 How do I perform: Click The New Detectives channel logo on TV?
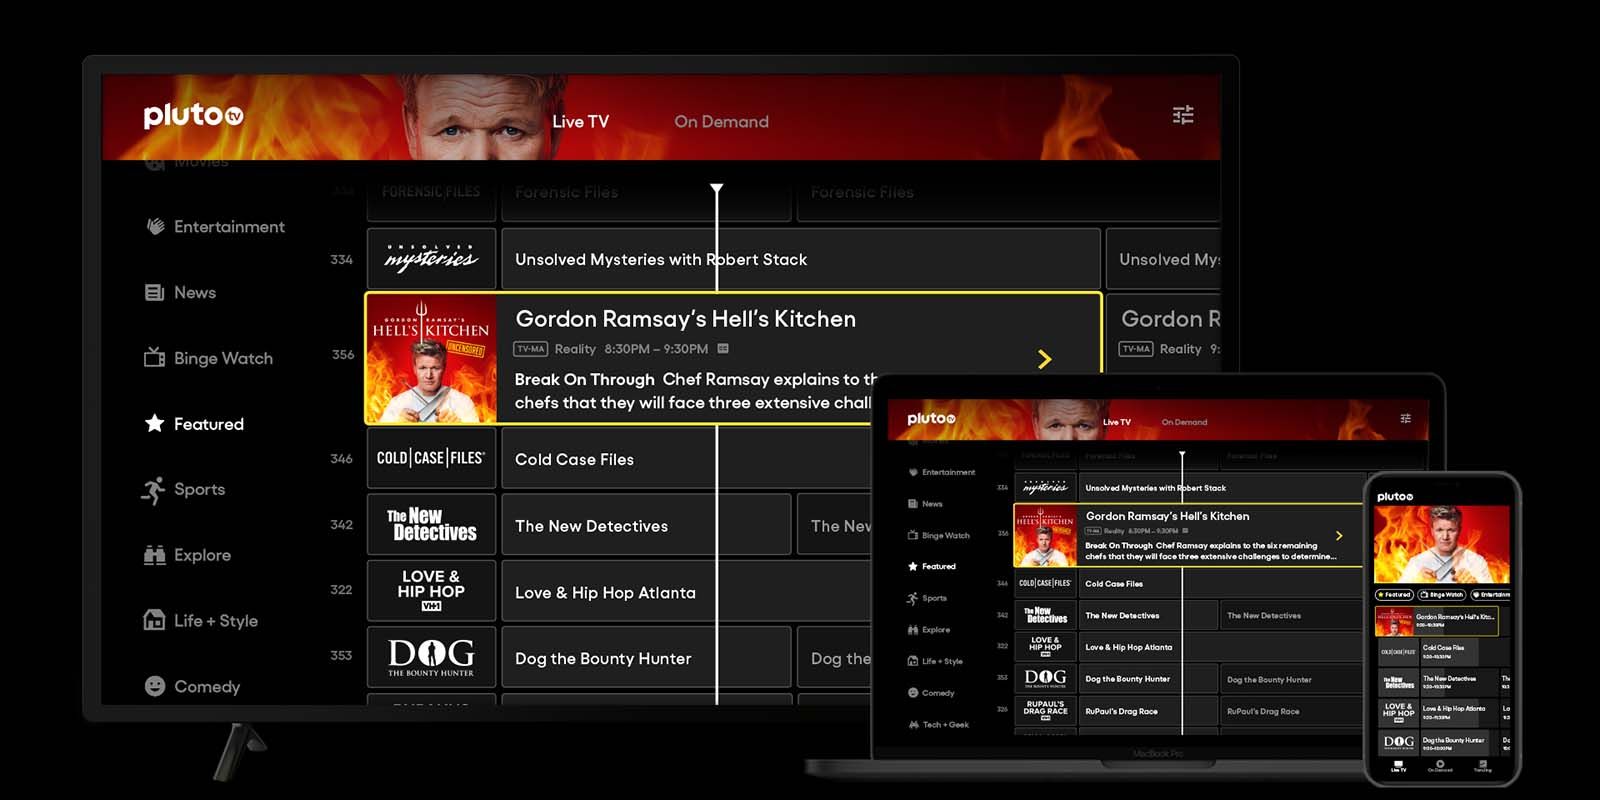[431, 524]
